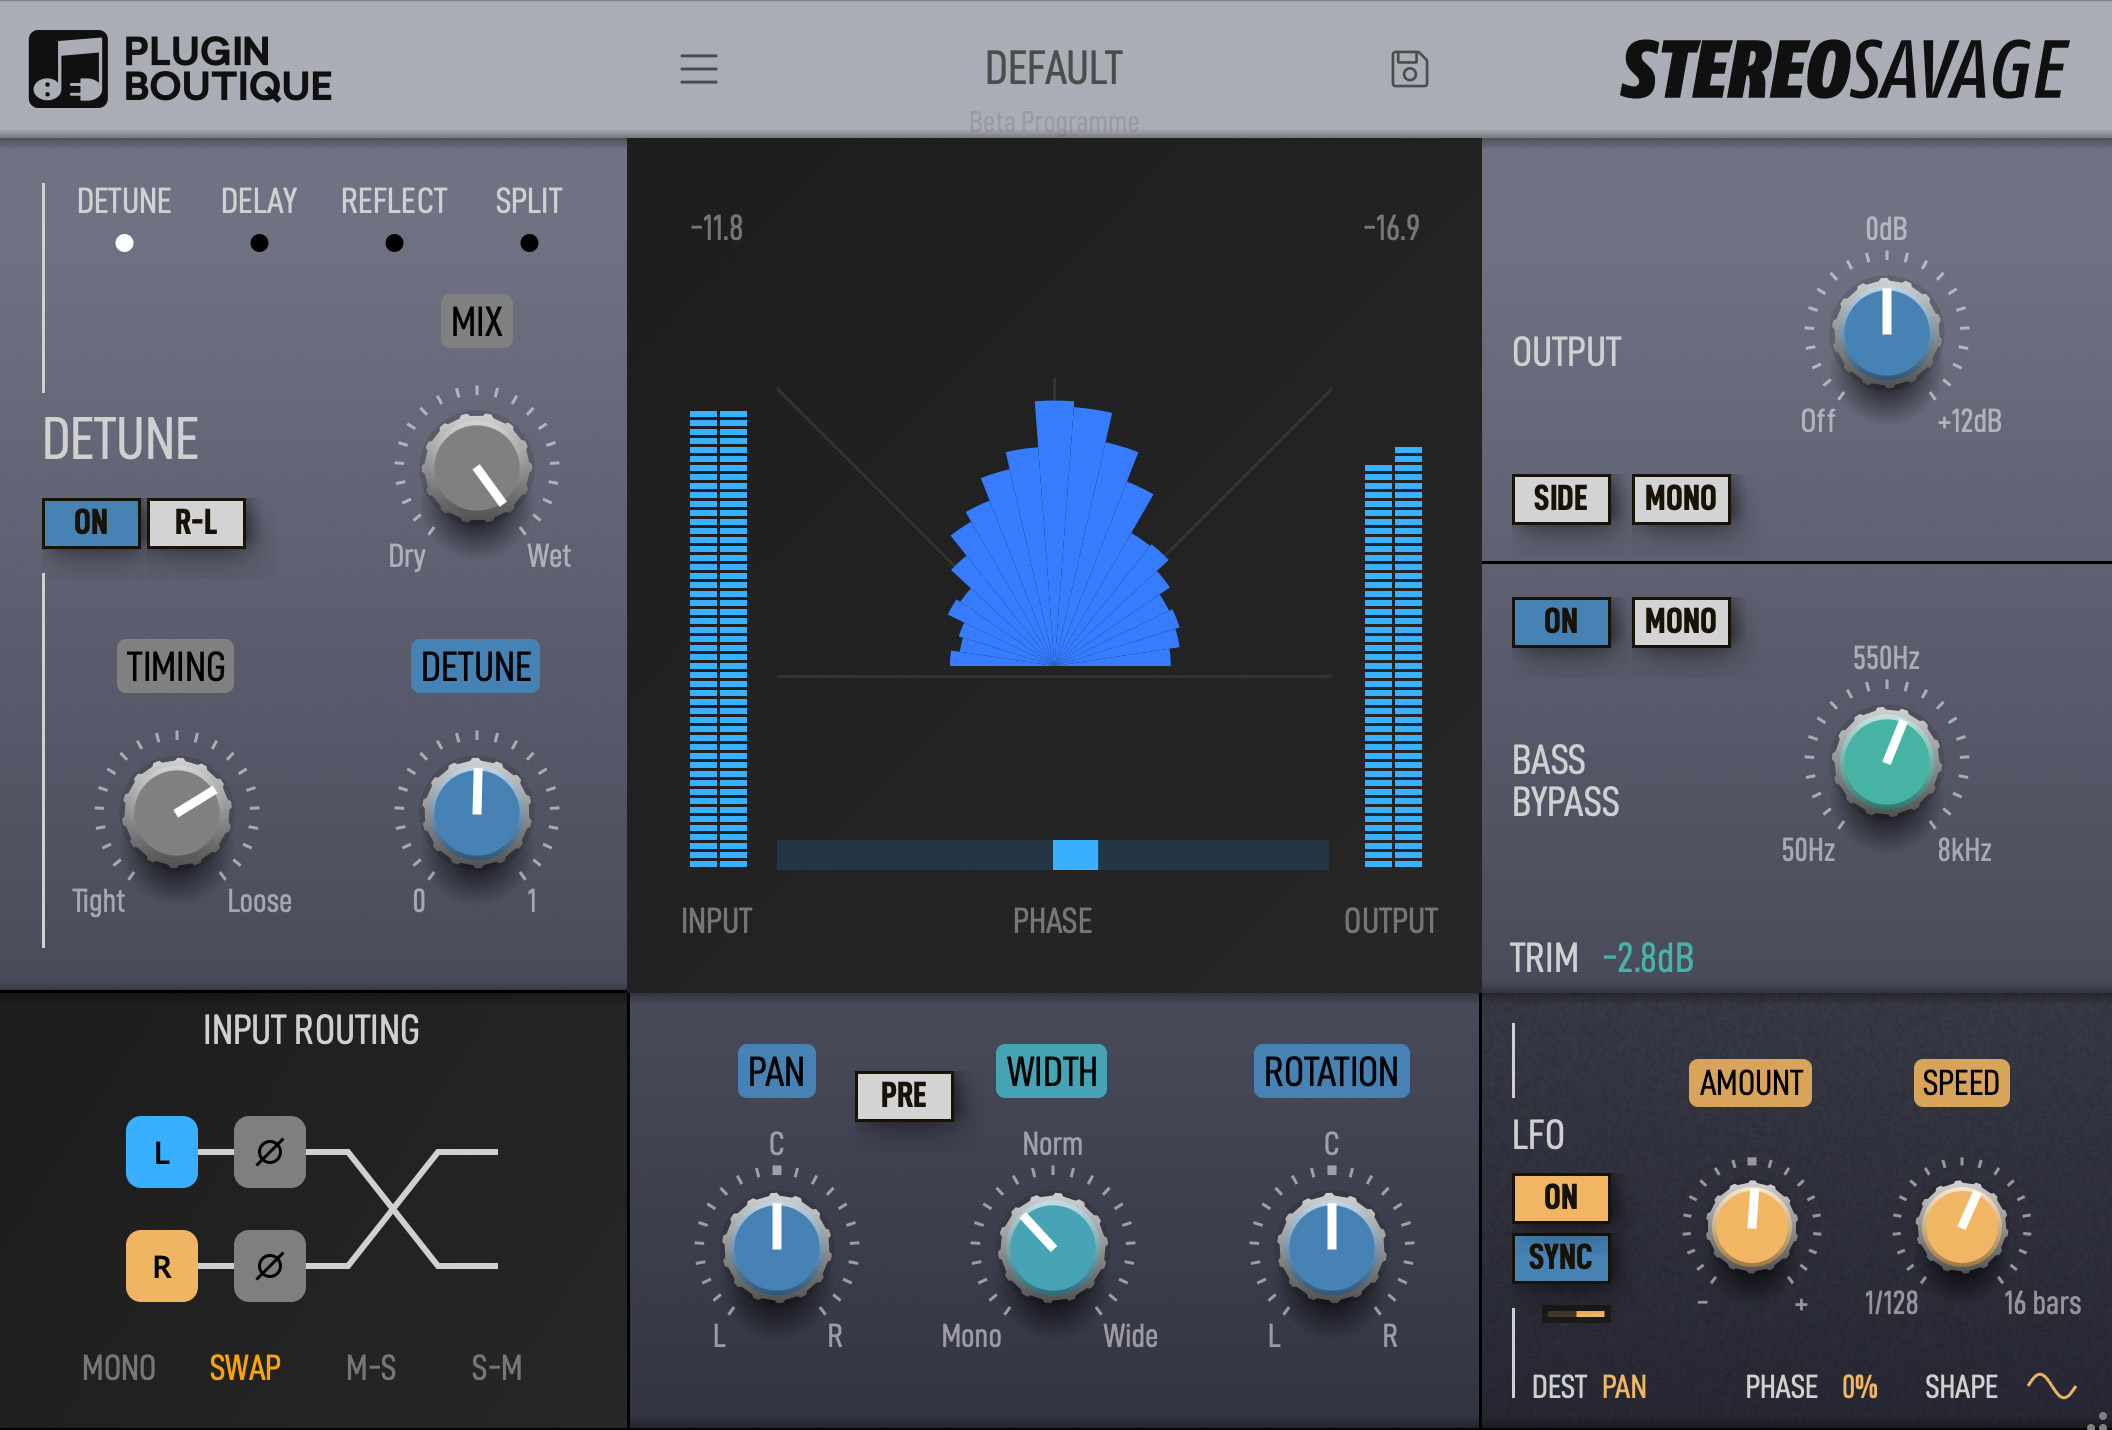2112x1430 pixels.
Task: Click the phase position slider below the visualizer
Action: (x=1076, y=856)
